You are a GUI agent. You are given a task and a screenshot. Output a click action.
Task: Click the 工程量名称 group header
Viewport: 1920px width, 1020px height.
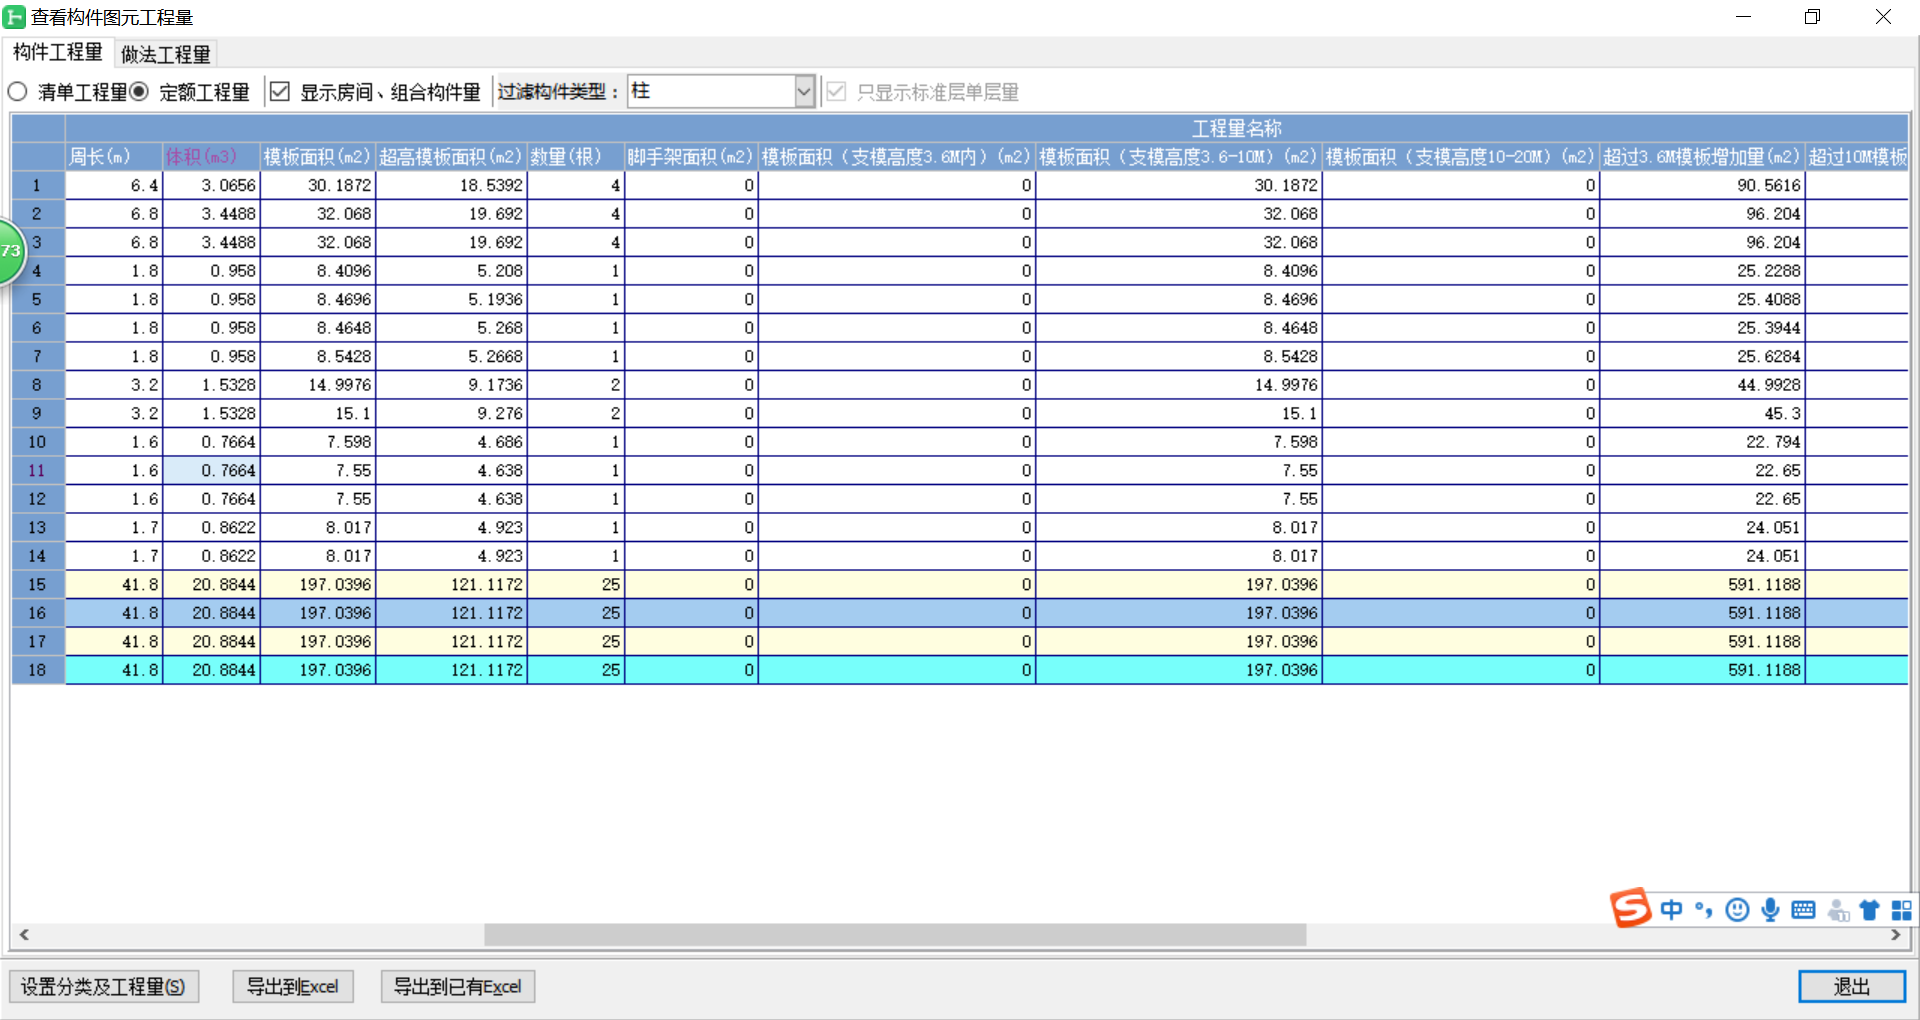pyautogui.click(x=1236, y=128)
